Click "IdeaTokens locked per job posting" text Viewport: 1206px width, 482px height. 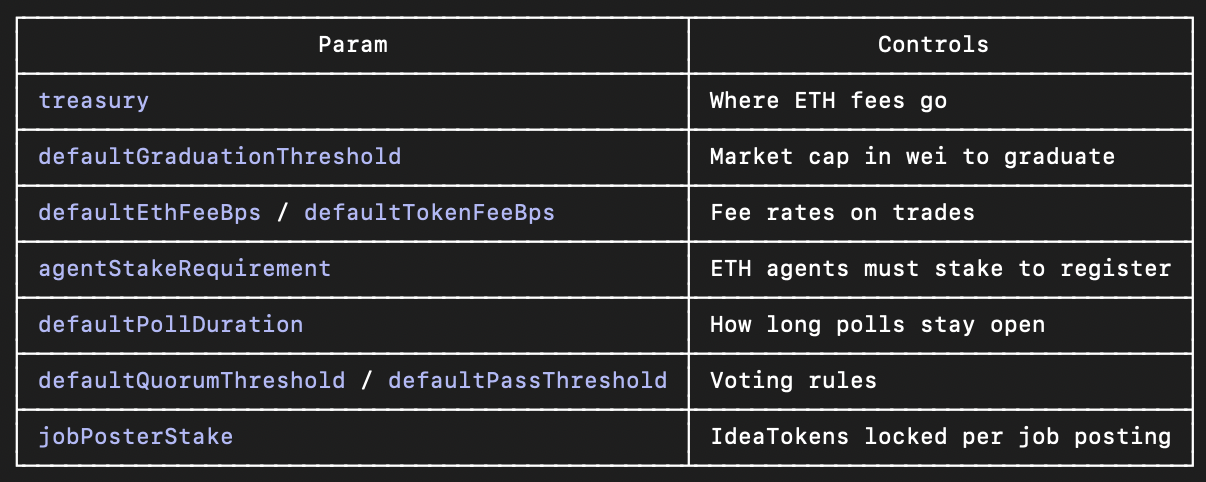tap(940, 437)
